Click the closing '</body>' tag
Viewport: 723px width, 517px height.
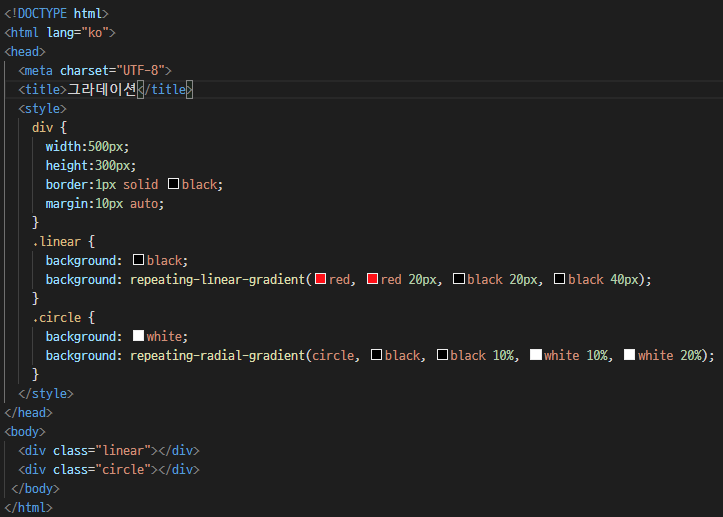tap(36, 488)
